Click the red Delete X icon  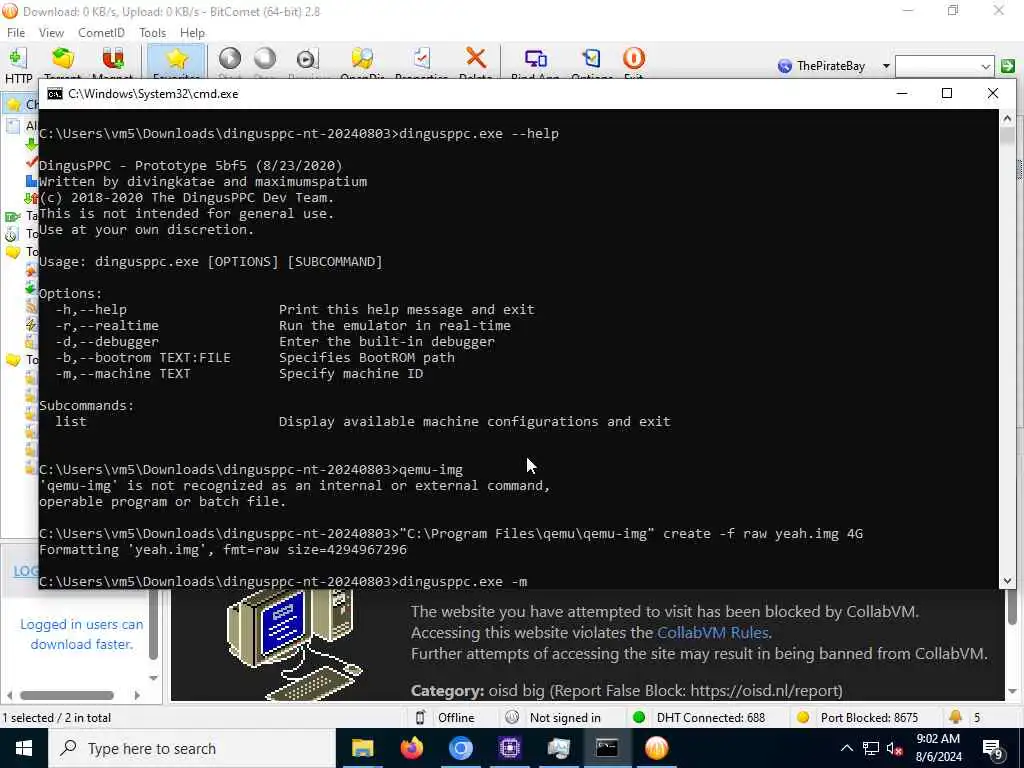(476, 59)
